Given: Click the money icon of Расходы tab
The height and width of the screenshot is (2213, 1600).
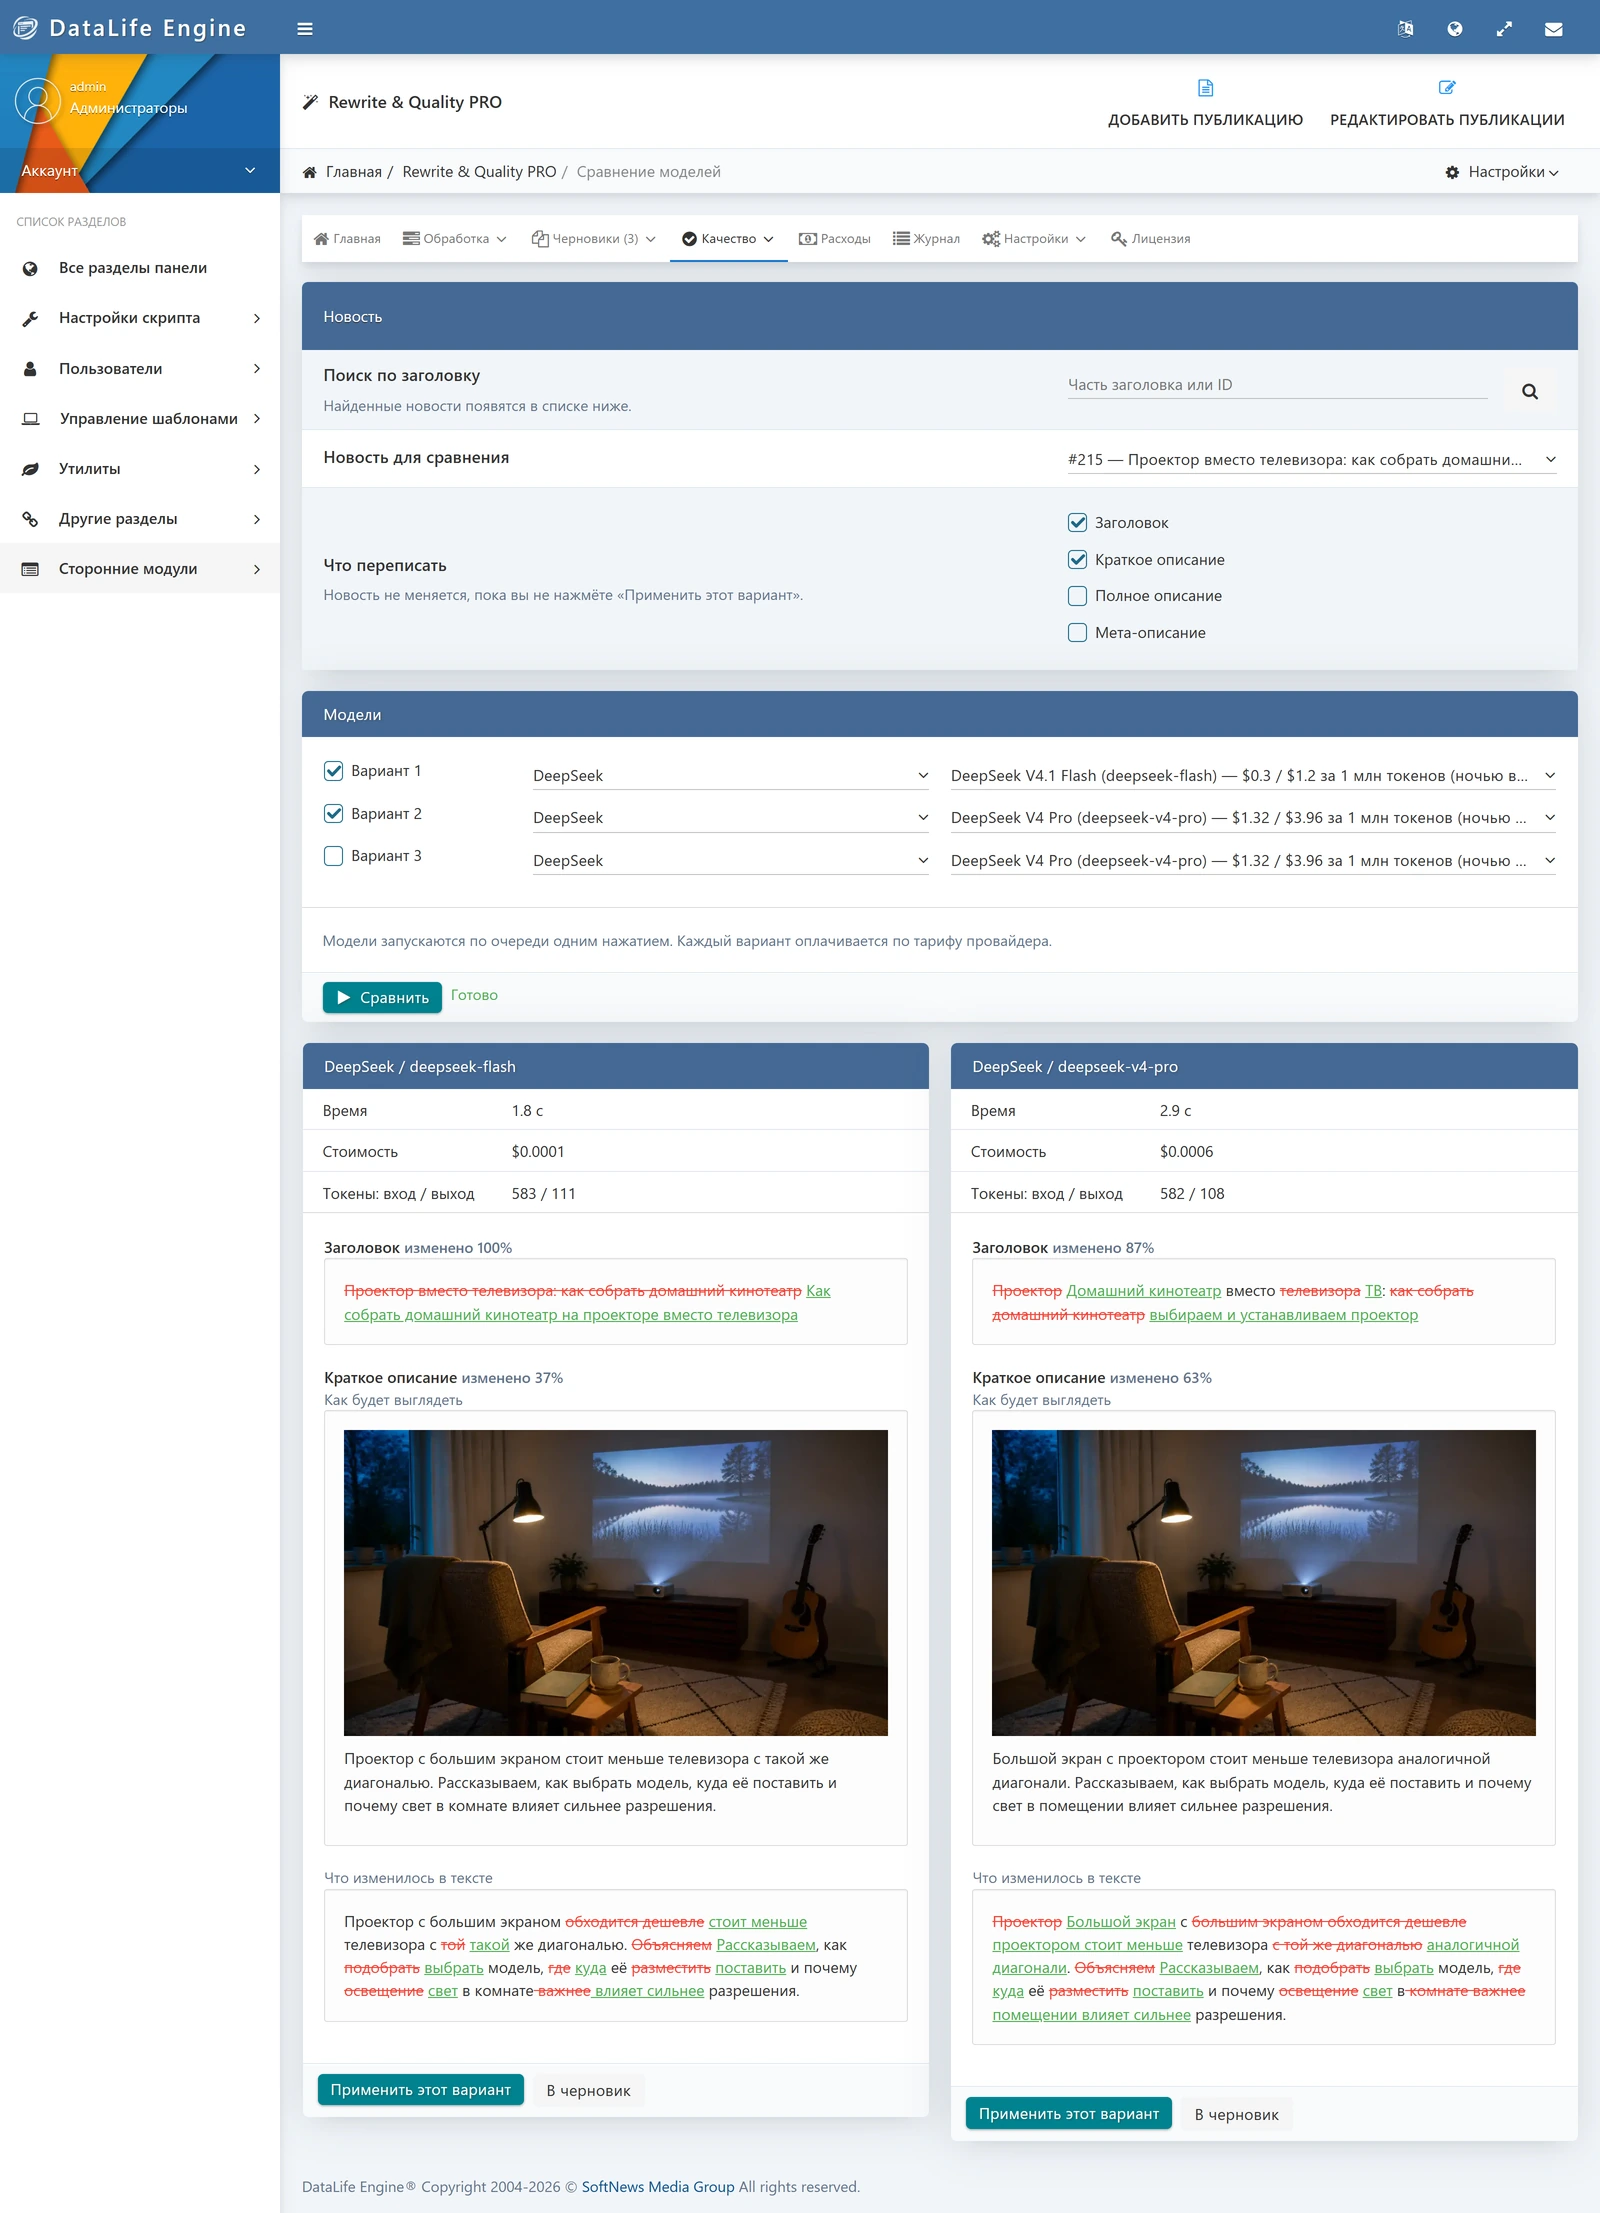Looking at the screenshot, I should tap(808, 239).
